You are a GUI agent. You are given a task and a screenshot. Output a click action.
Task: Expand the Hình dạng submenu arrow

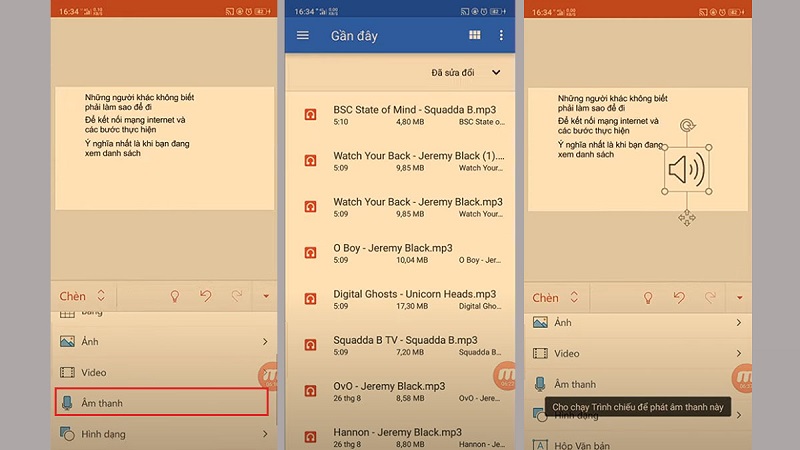264,434
